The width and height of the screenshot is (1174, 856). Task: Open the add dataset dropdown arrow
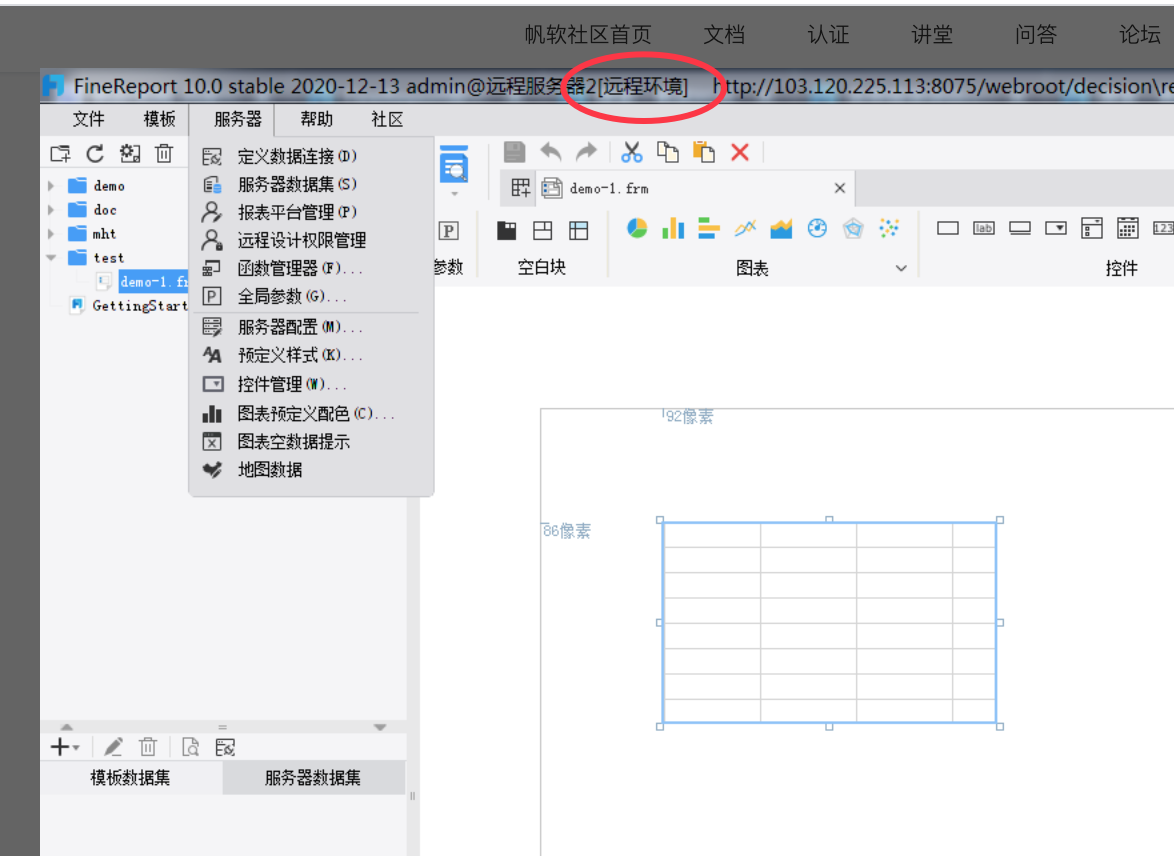(76, 748)
